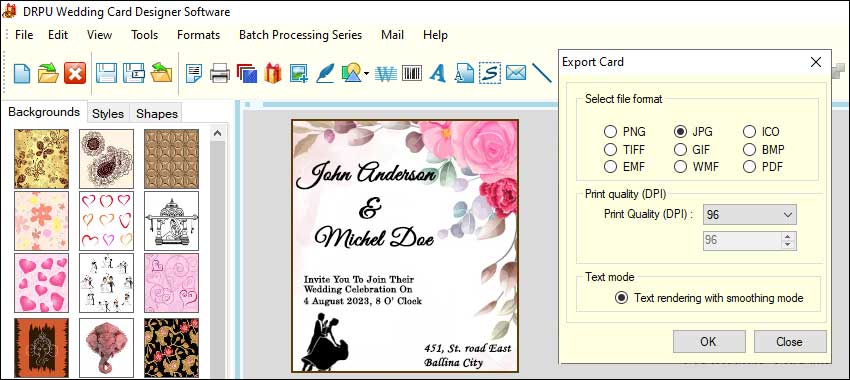Open the Tools menu
The width and height of the screenshot is (850, 380).
(x=145, y=35)
